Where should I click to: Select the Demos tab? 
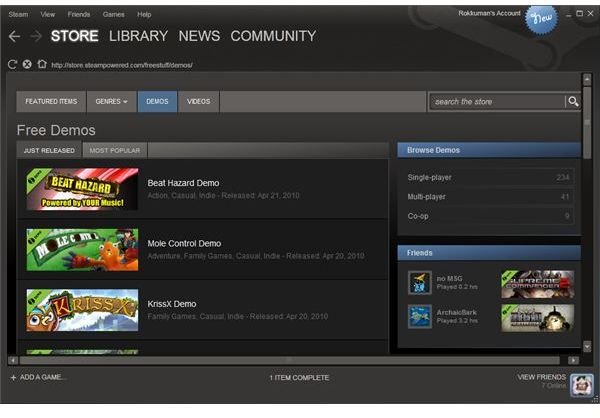coord(157,101)
